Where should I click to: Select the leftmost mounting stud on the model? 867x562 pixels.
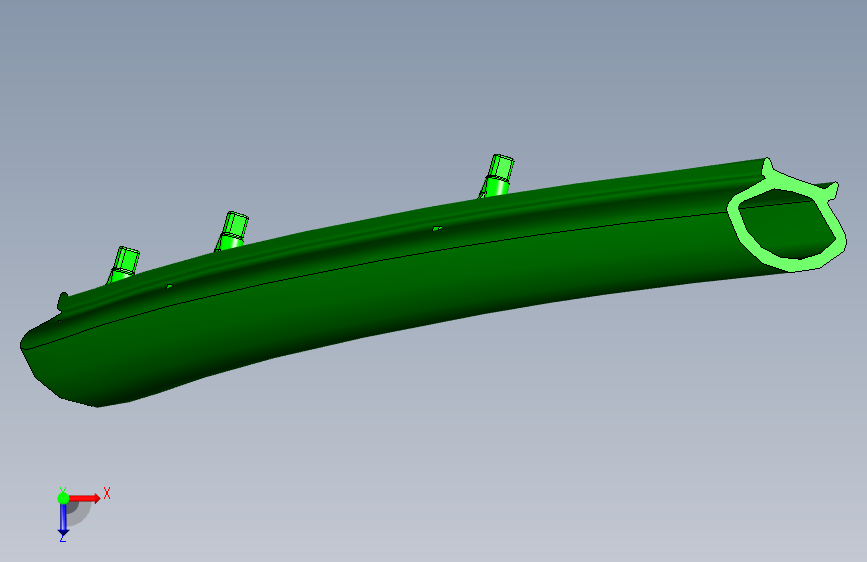coord(123,265)
